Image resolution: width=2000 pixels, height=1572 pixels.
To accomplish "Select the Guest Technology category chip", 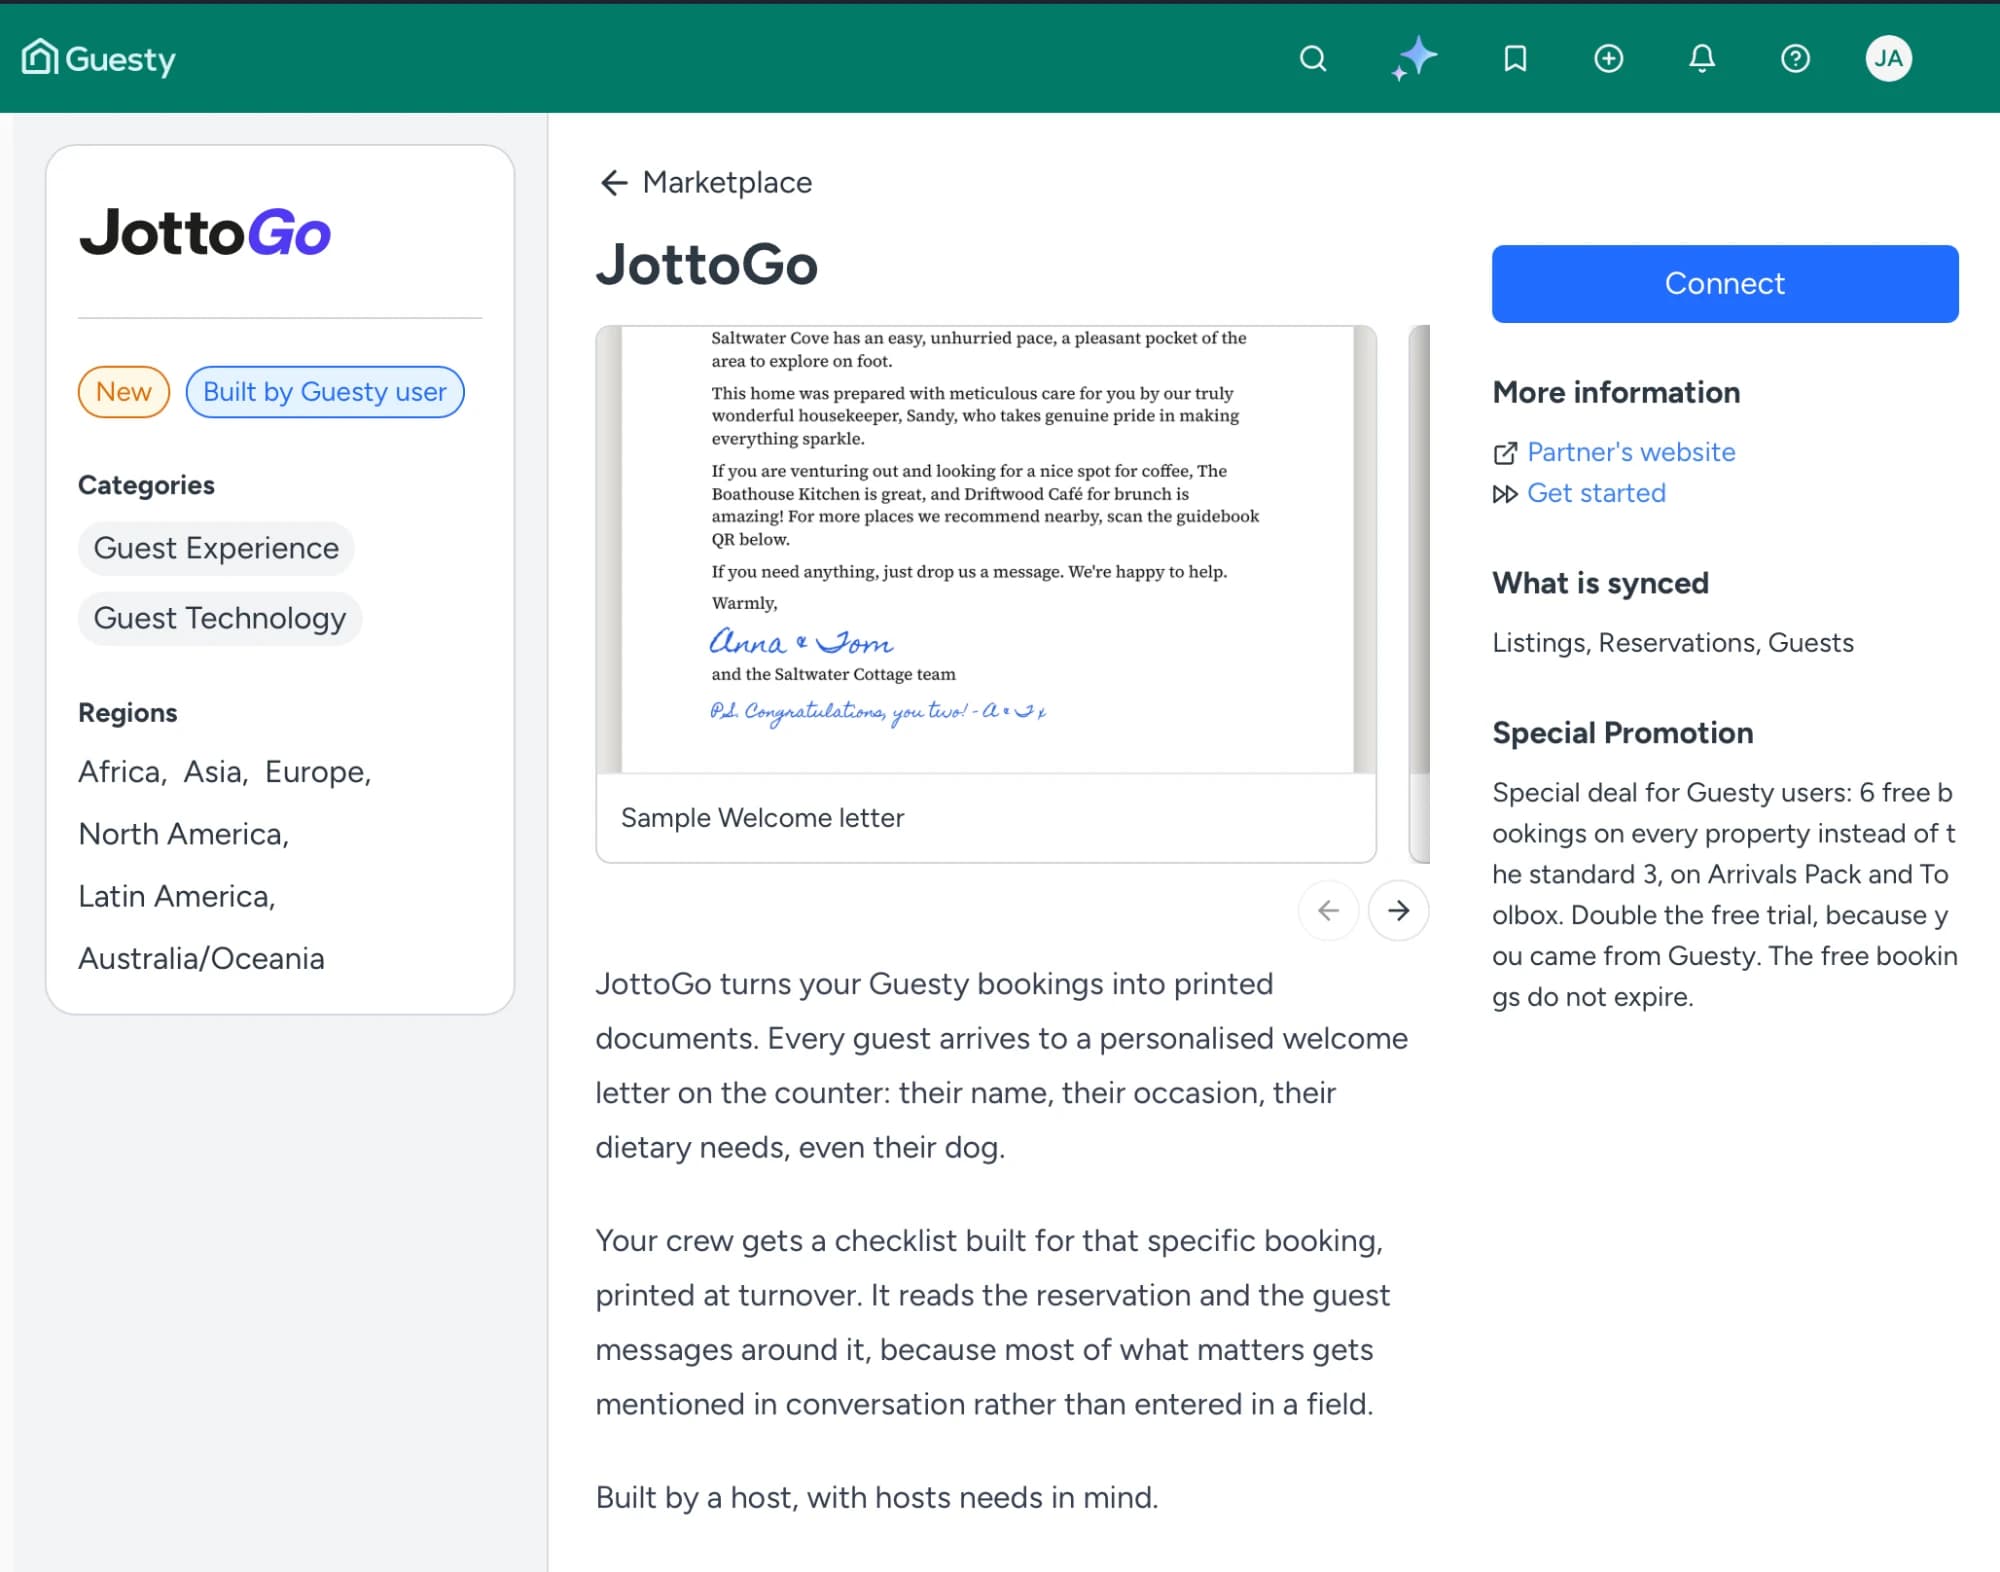I will pos(220,618).
